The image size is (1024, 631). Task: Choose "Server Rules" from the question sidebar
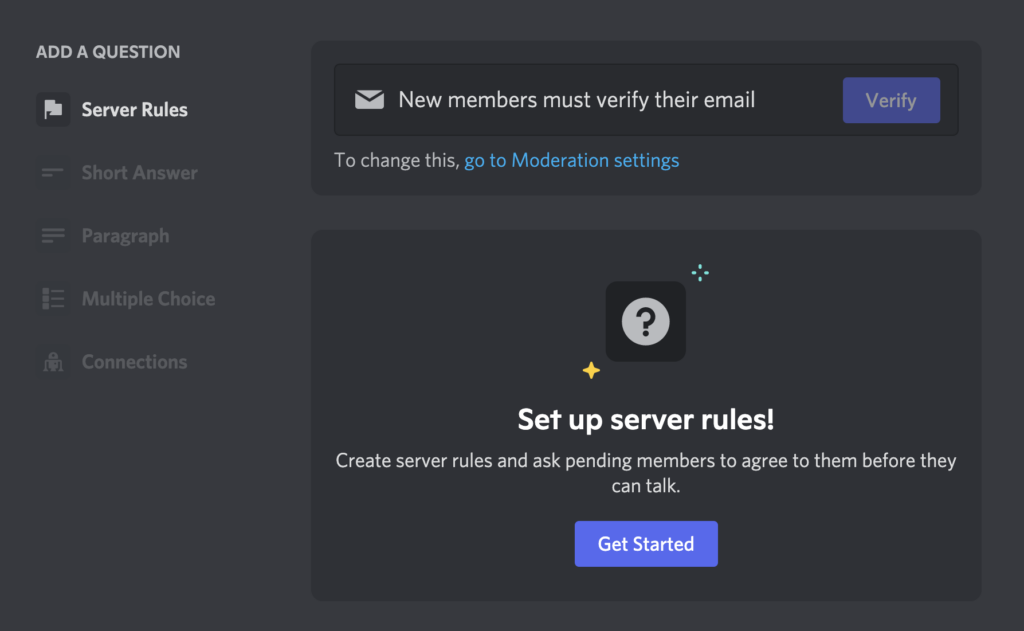[134, 109]
